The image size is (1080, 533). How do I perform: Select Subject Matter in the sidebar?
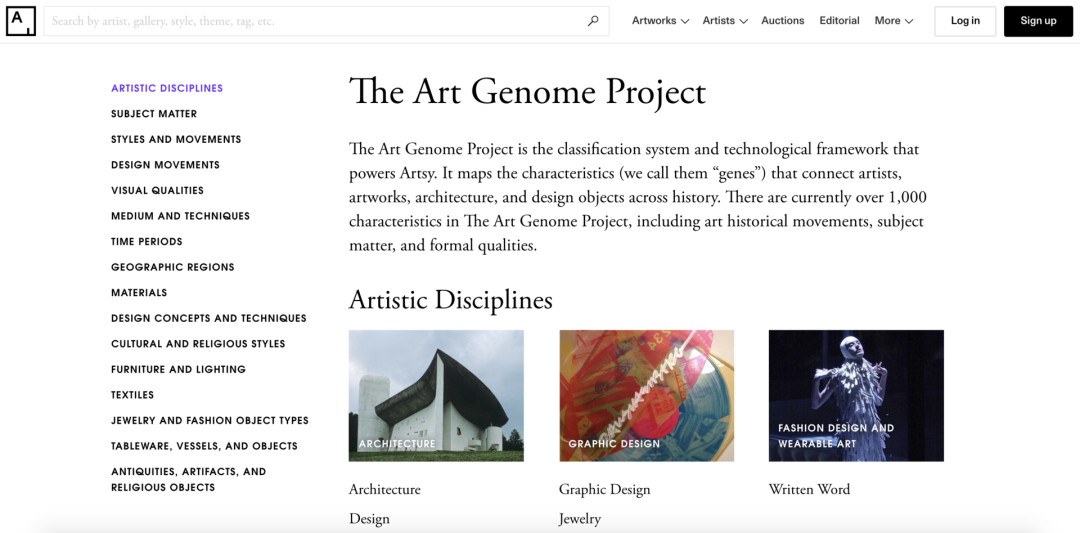point(154,114)
